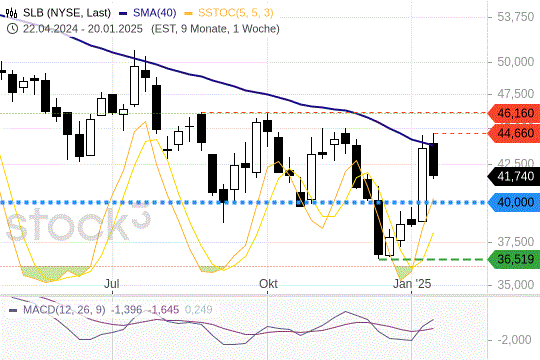540x360 pixels.
Task: Click the red 44,660 price label
Action: tap(513, 133)
